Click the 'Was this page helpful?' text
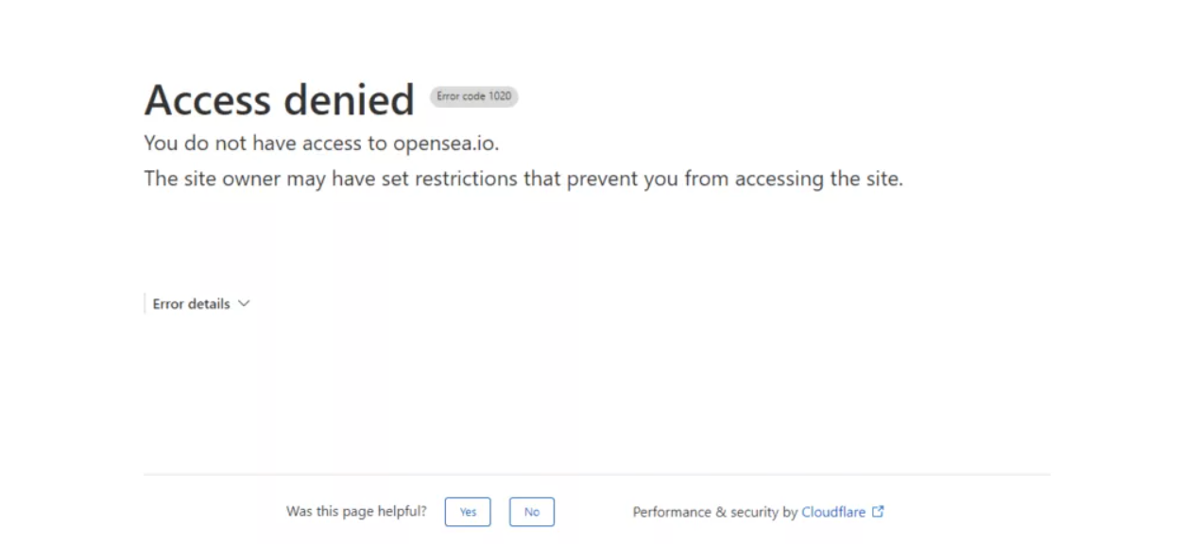Viewport: 1200px width, 544px height. [356, 512]
